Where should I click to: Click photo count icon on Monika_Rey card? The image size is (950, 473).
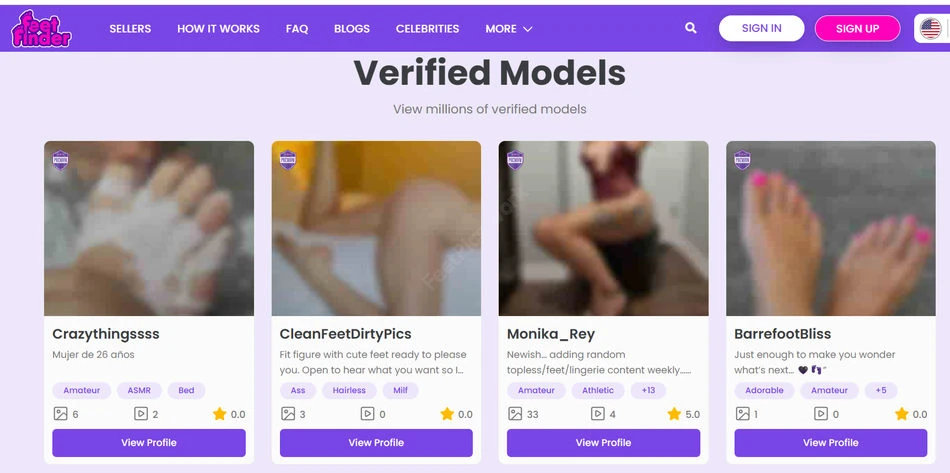(x=515, y=414)
